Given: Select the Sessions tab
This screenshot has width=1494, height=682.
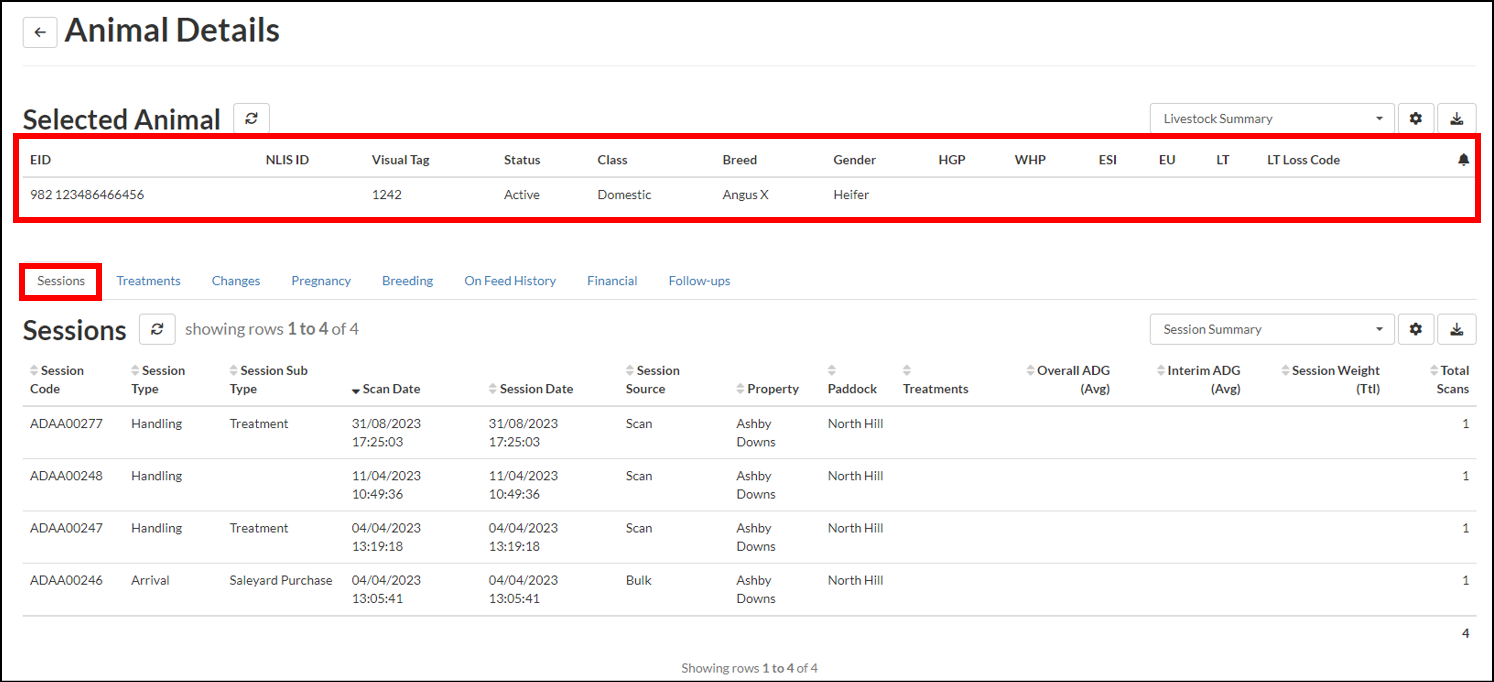Looking at the screenshot, I should coord(61,281).
